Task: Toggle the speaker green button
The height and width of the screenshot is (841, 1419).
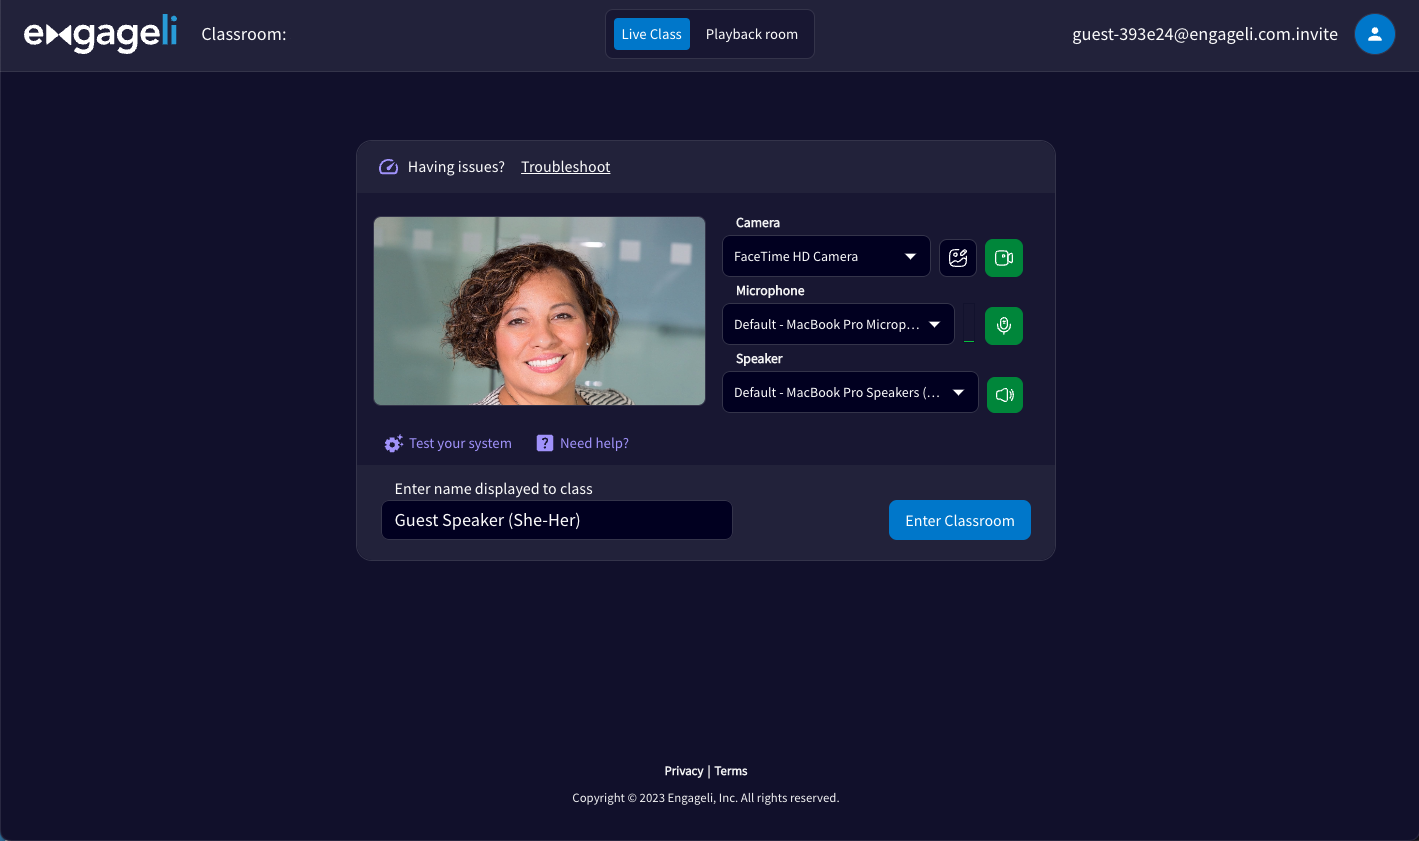Action: [1005, 395]
